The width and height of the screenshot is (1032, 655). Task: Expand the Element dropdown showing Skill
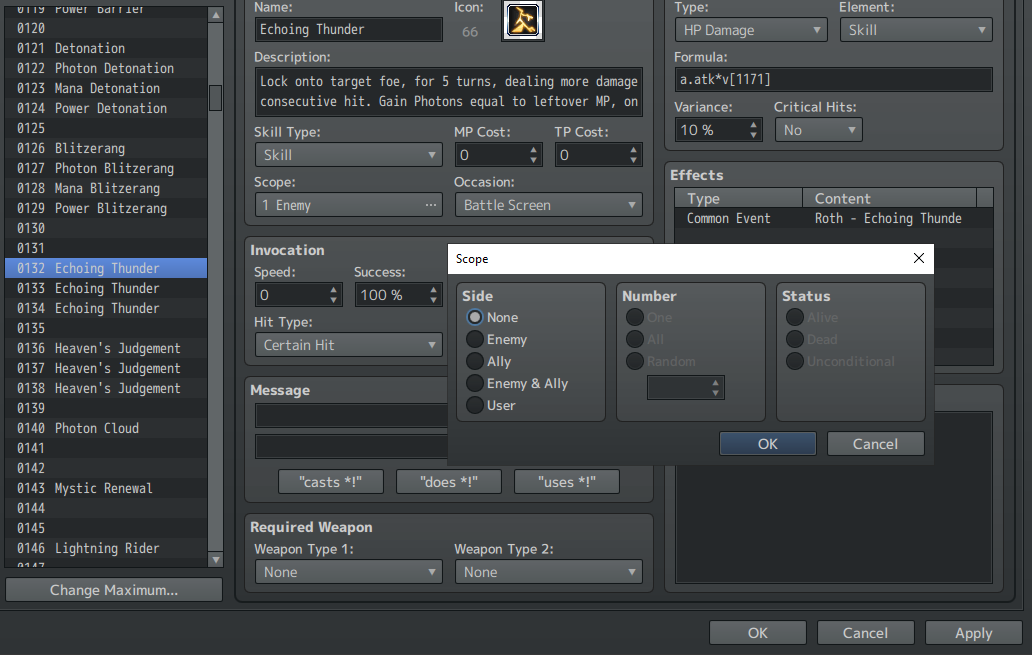pyautogui.click(x=916, y=30)
